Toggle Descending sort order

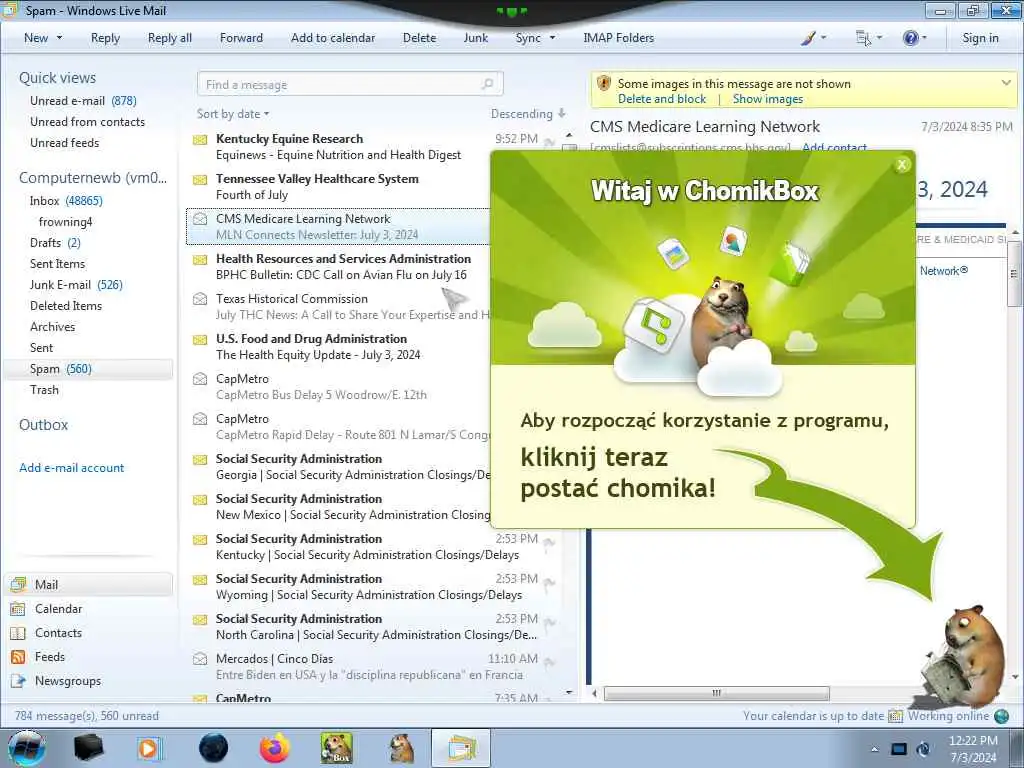point(528,114)
